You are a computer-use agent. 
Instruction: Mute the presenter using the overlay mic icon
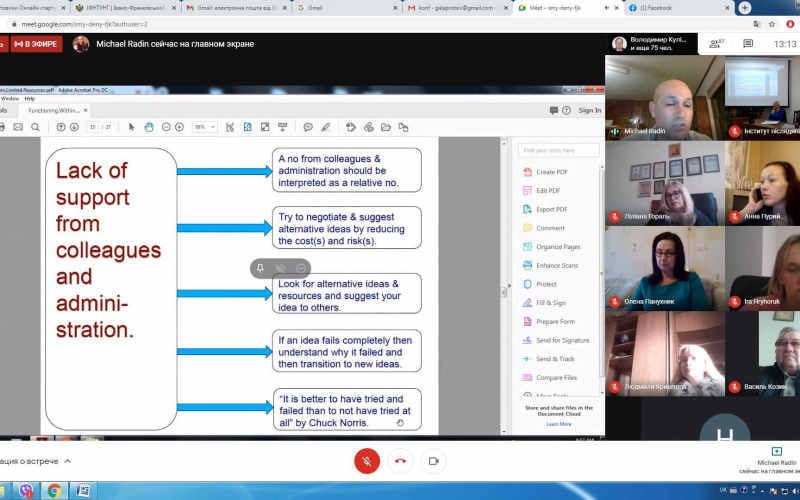[x=280, y=268]
